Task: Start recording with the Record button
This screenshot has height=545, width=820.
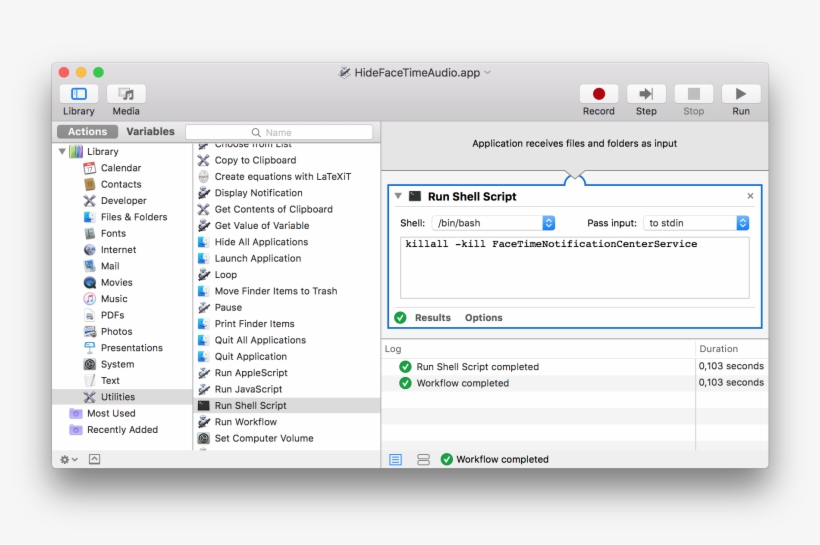Action: point(599,94)
